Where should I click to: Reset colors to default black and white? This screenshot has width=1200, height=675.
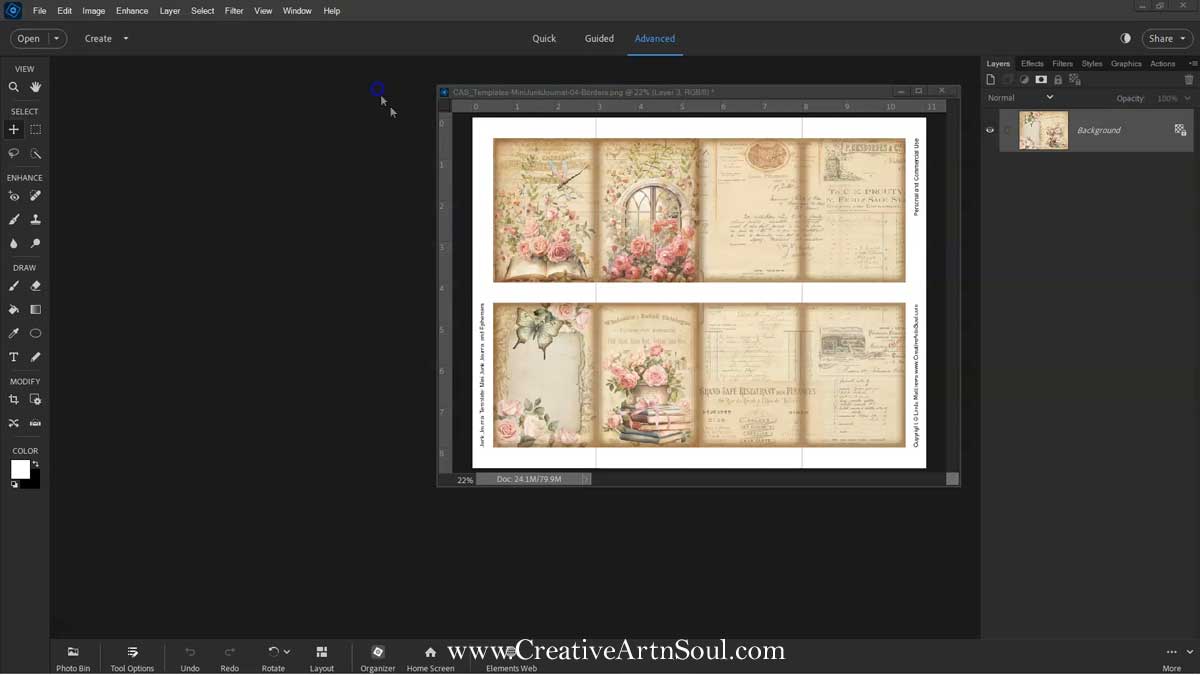coord(14,484)
